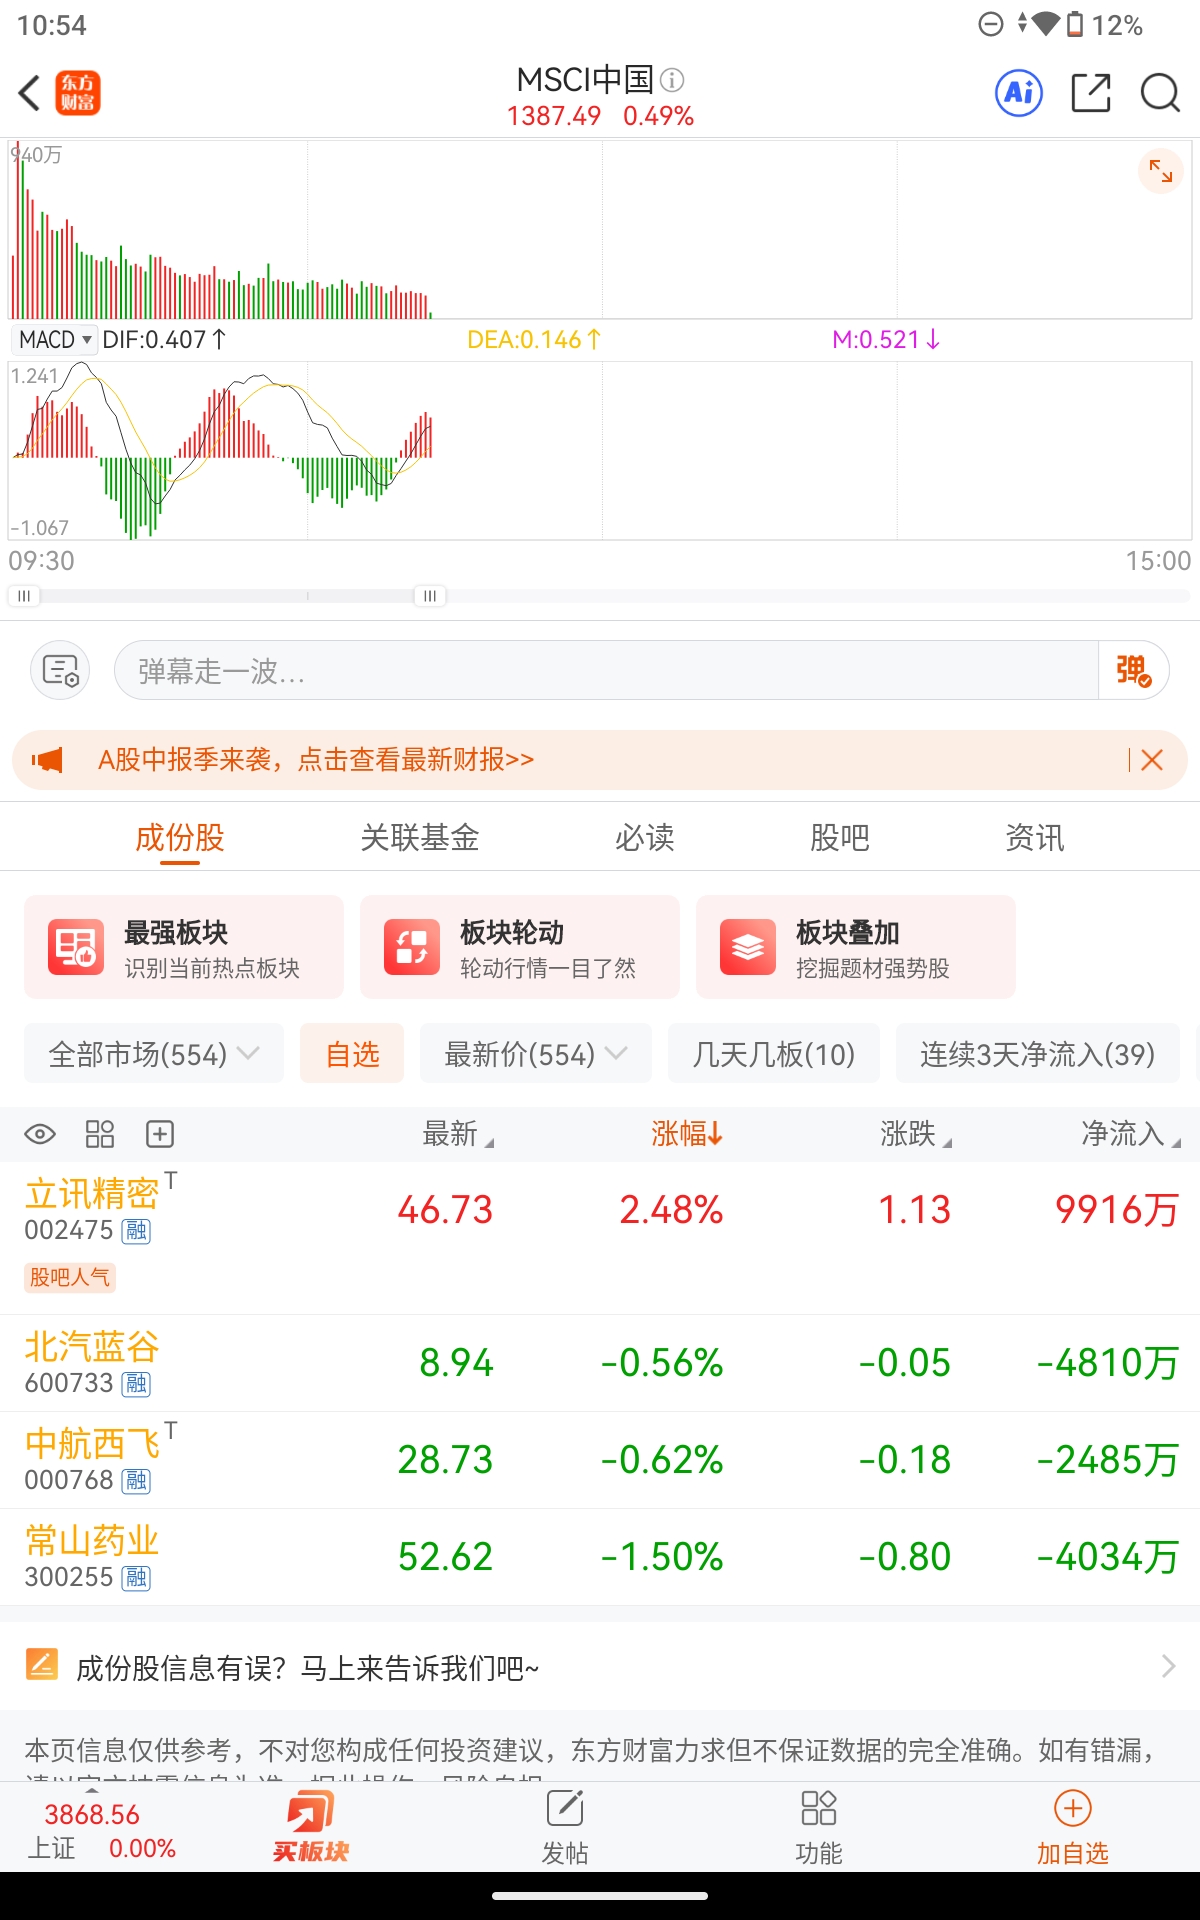The image size is (1200, 1920).
Task: Share the page via share icon
Action: 1091,93
